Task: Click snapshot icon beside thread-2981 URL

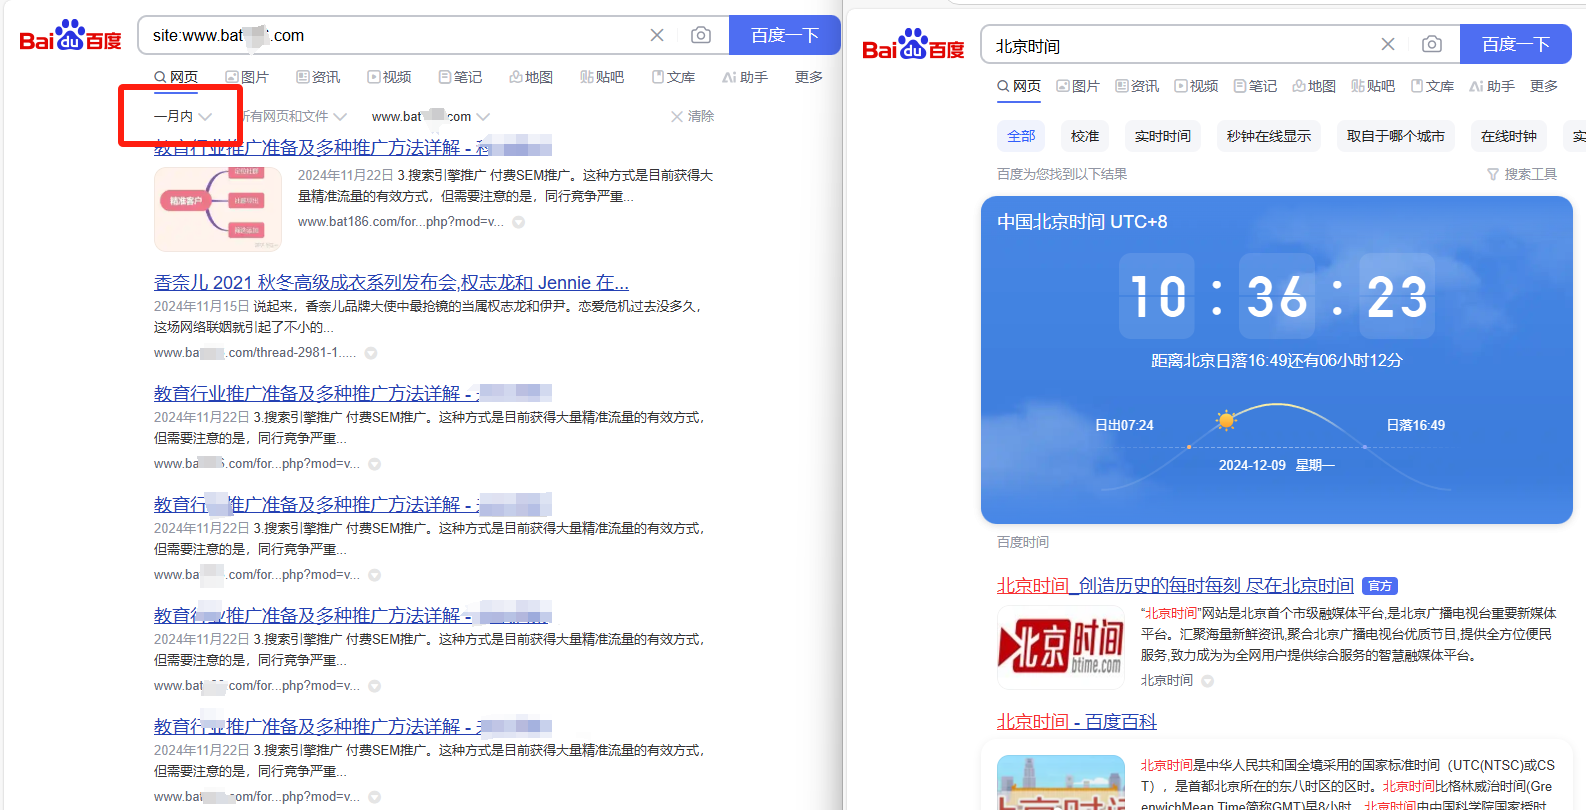Action: pos(371,353)
